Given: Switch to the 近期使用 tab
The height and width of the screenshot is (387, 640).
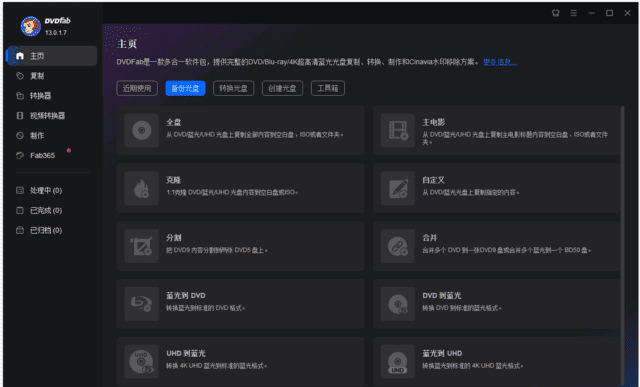Looking at the screenshot, I should pos(137,88).
